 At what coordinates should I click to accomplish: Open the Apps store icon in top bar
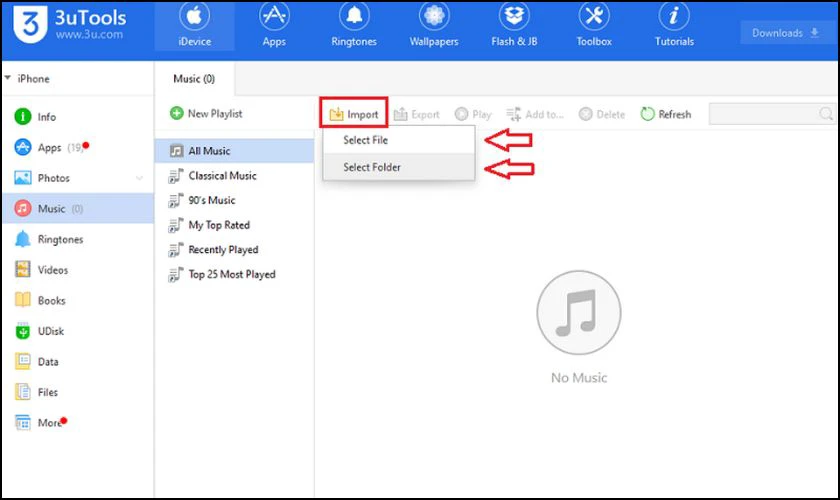pos(273,17)
